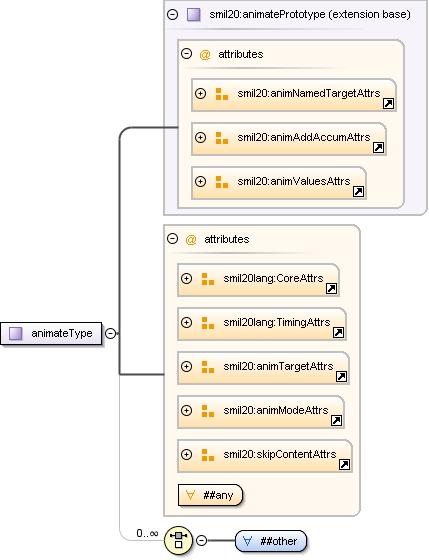Screen dimensions: 429x560
Task: Click the @ icon in animatePrototype attributes header
Action: [205, 55]
